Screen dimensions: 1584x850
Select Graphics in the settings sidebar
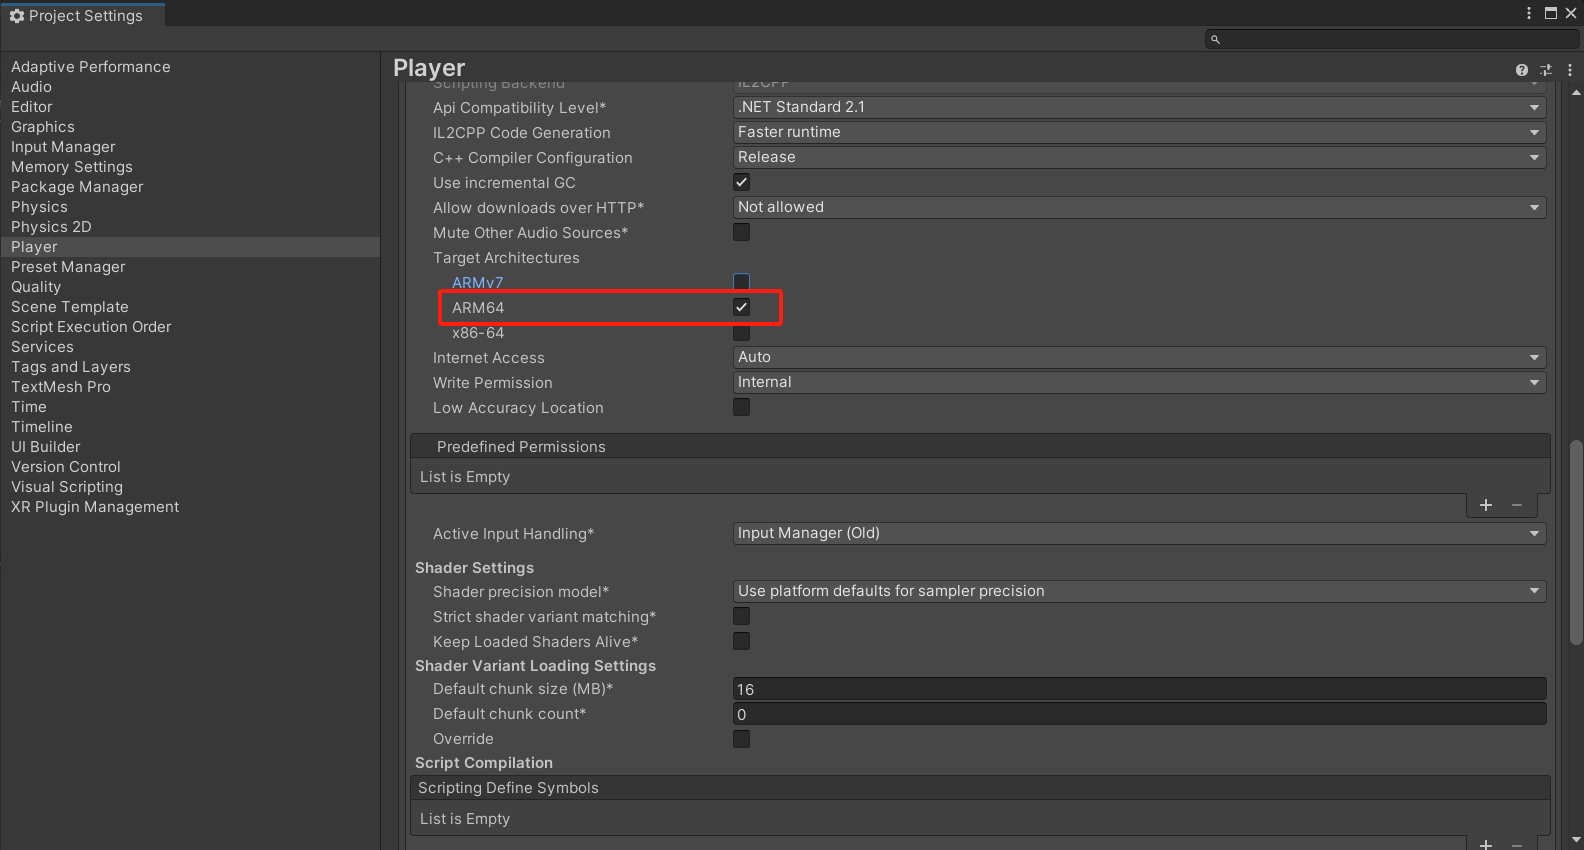point(43,127)
